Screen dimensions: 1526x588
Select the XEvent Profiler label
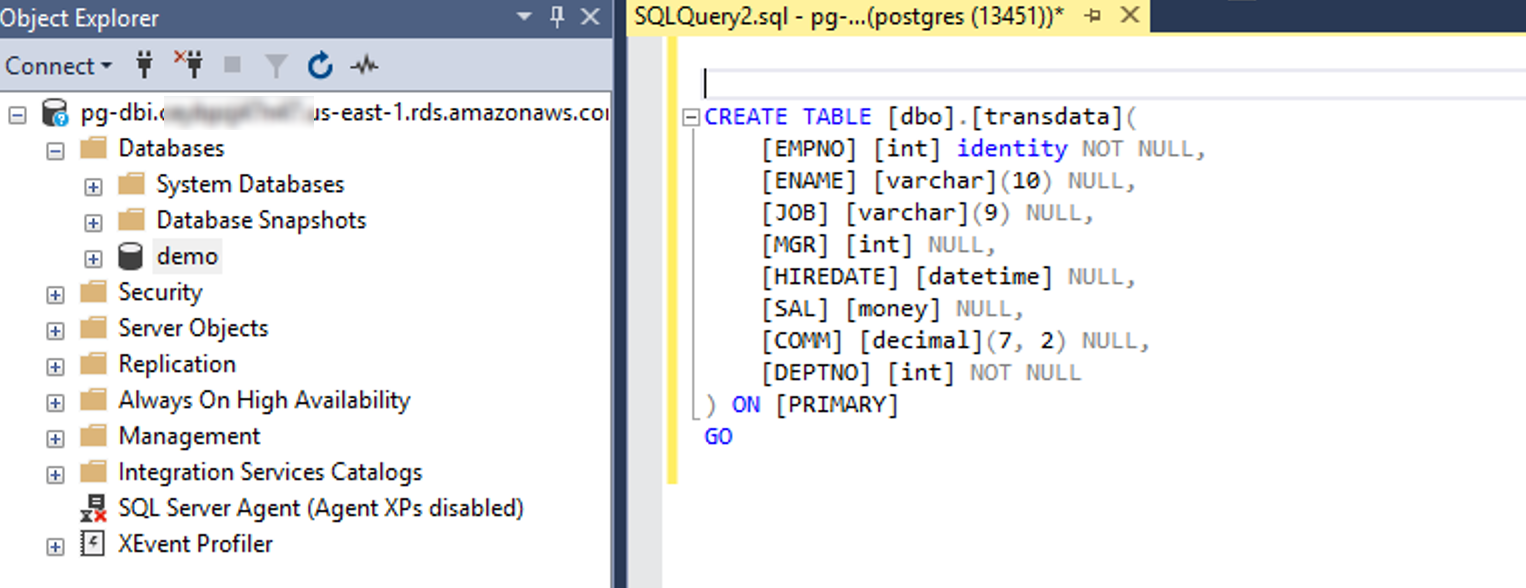pyautogui.click(x=195, y=544)
